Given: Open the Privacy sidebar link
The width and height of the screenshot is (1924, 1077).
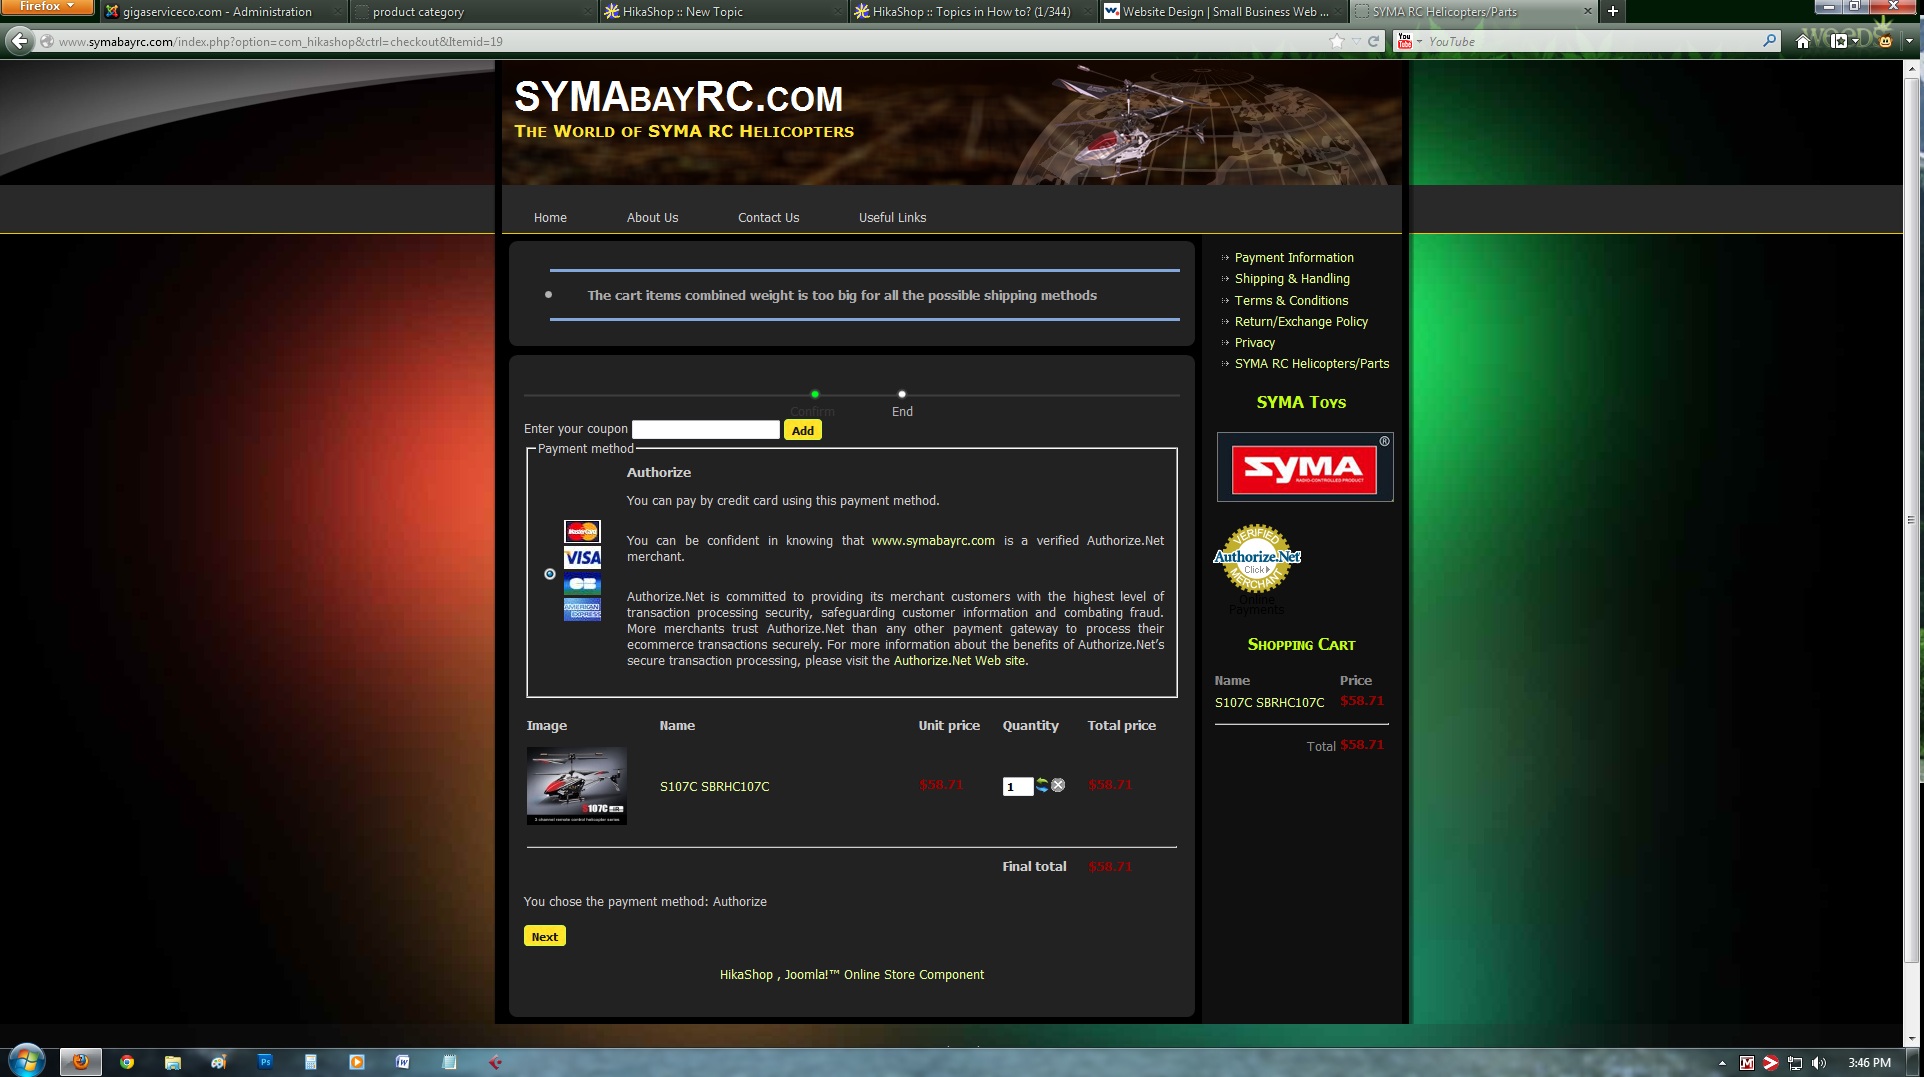Looking at the screenshot, I should tap(1255, 342).
